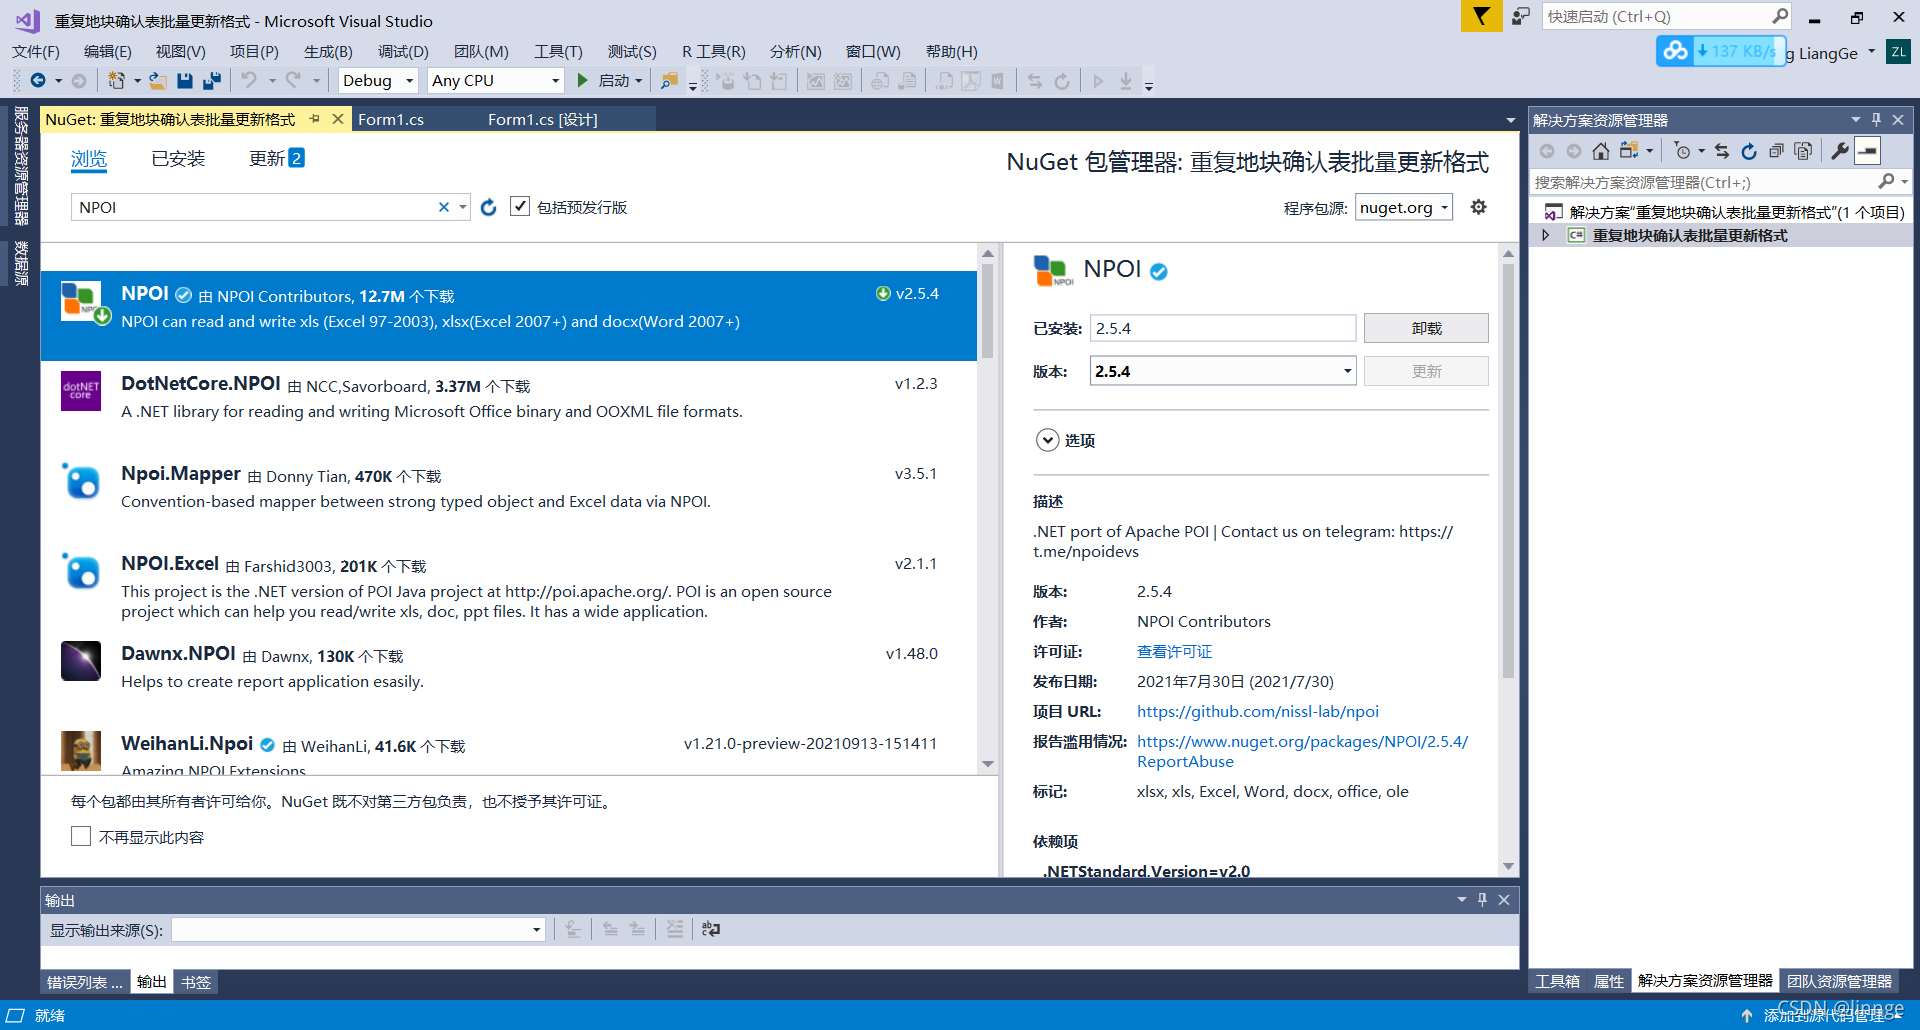Select the NPOI.Excel package row

(x=508, y=586)
